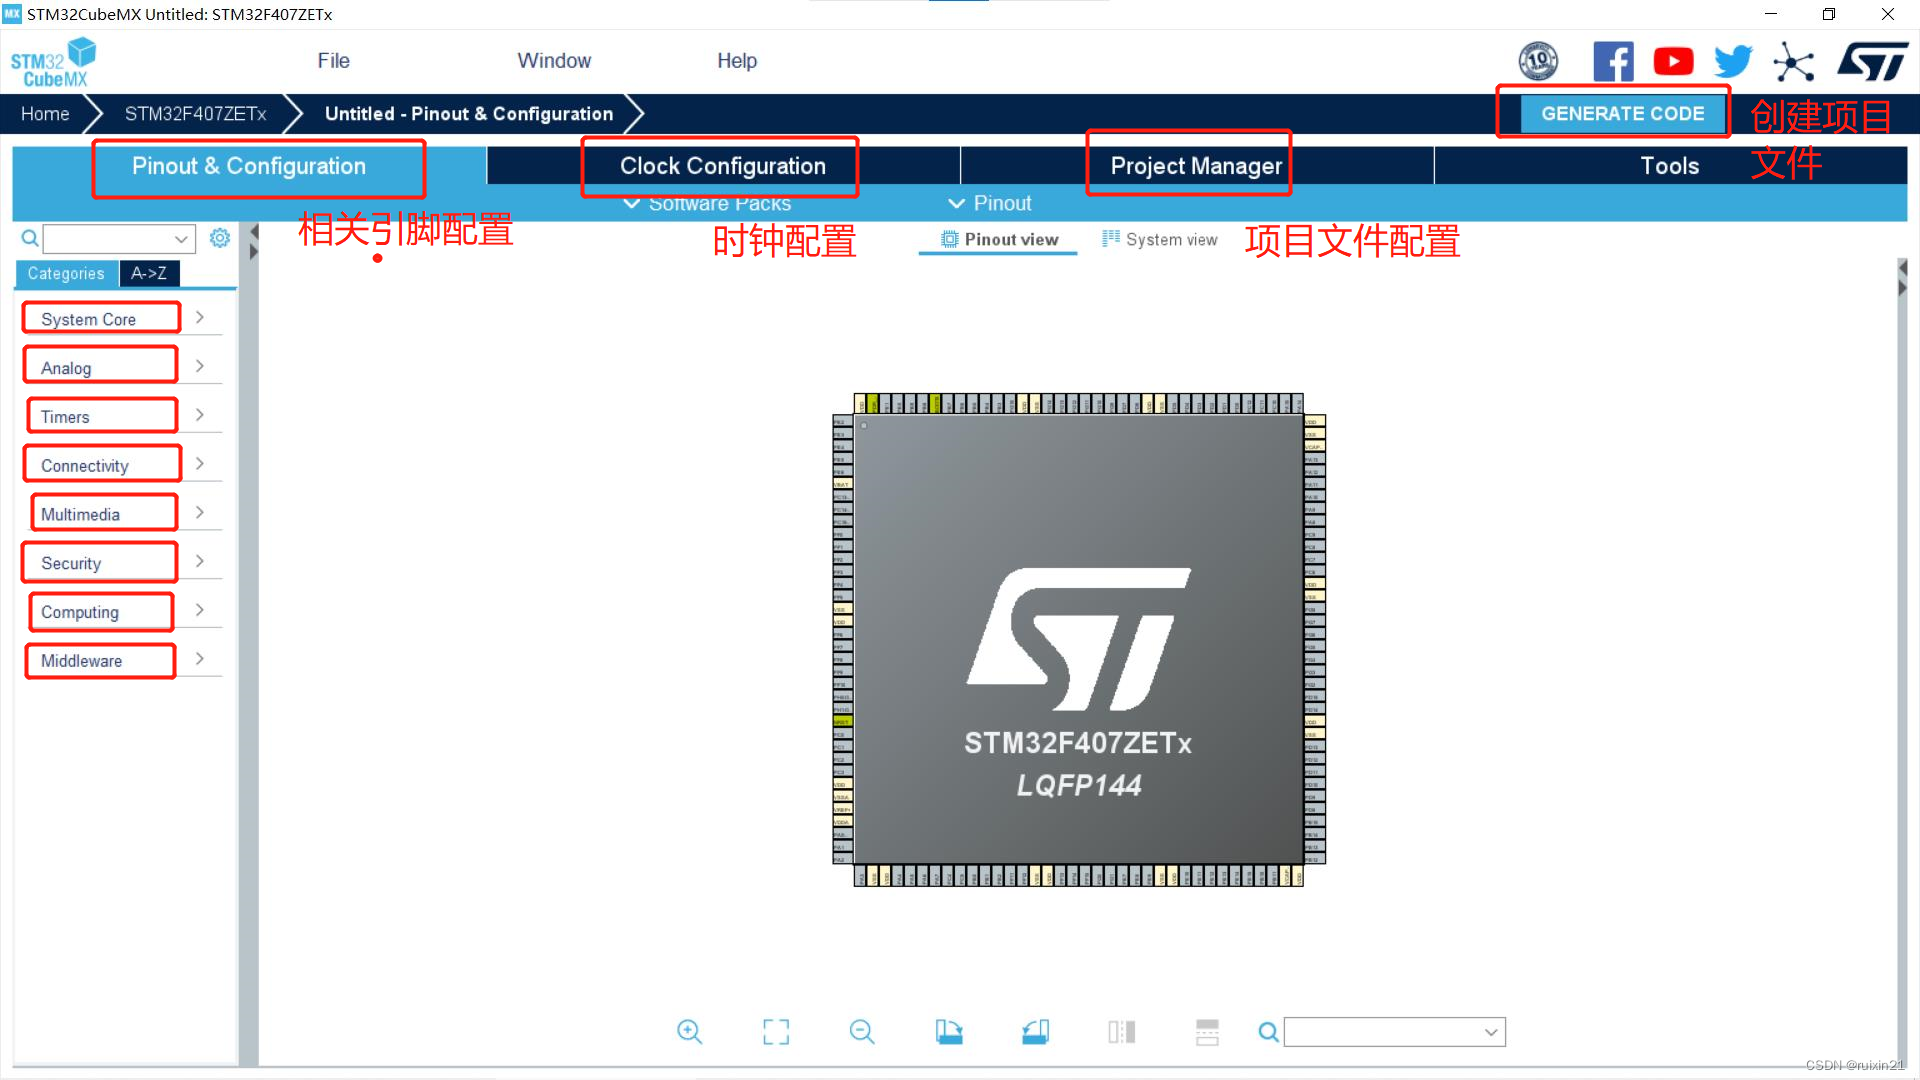1920x1080 pixels.
Task: Click the category settings gear icon
Action: tap(220, 238)
